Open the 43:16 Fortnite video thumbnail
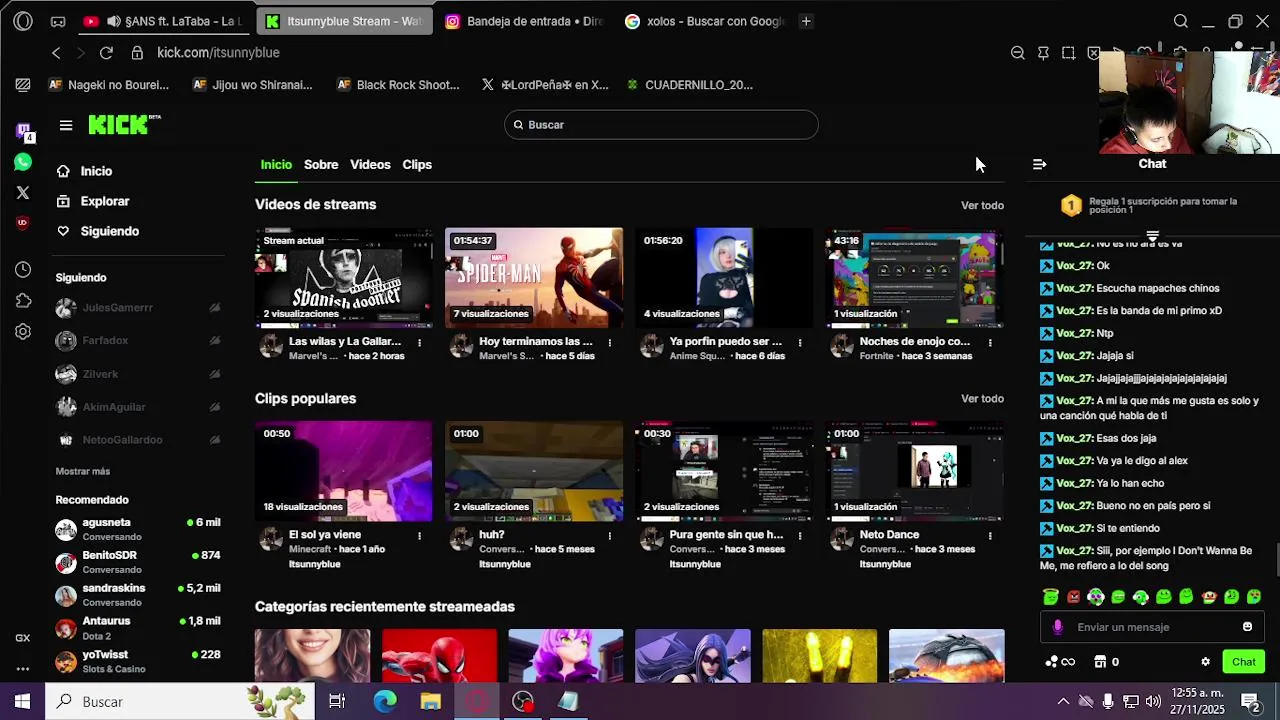Viewport: 1280px width, 720px height. pos(915,278)
